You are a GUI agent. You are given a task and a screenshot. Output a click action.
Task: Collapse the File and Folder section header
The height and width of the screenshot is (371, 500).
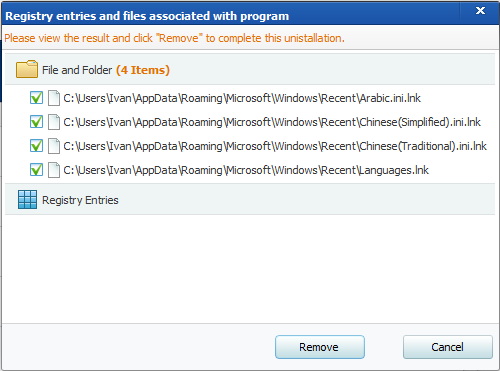(x=250, y=69)
